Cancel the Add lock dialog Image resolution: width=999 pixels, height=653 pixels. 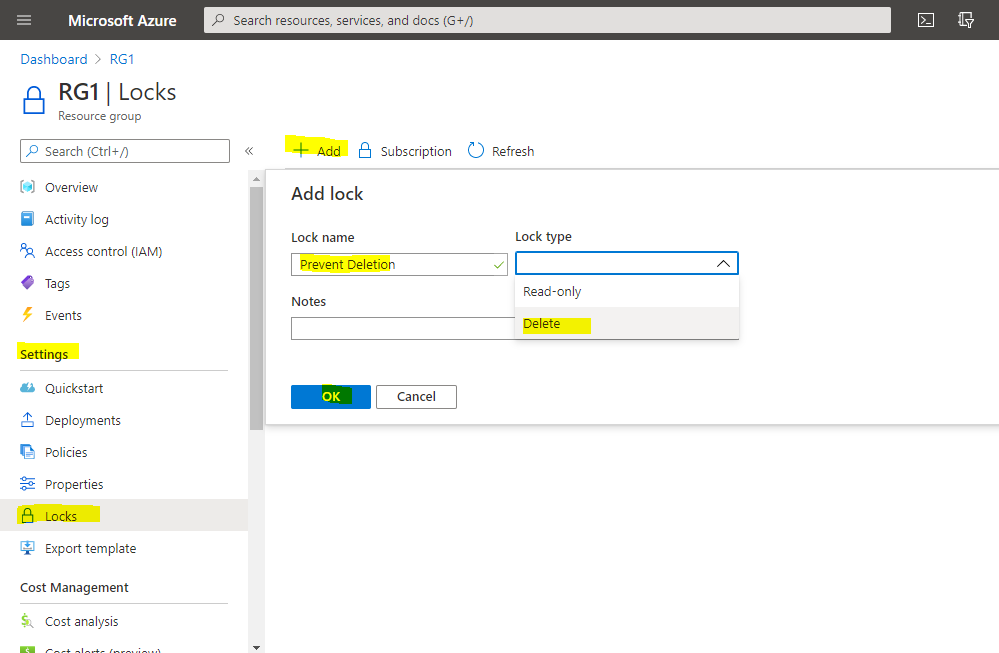(416, 396)
